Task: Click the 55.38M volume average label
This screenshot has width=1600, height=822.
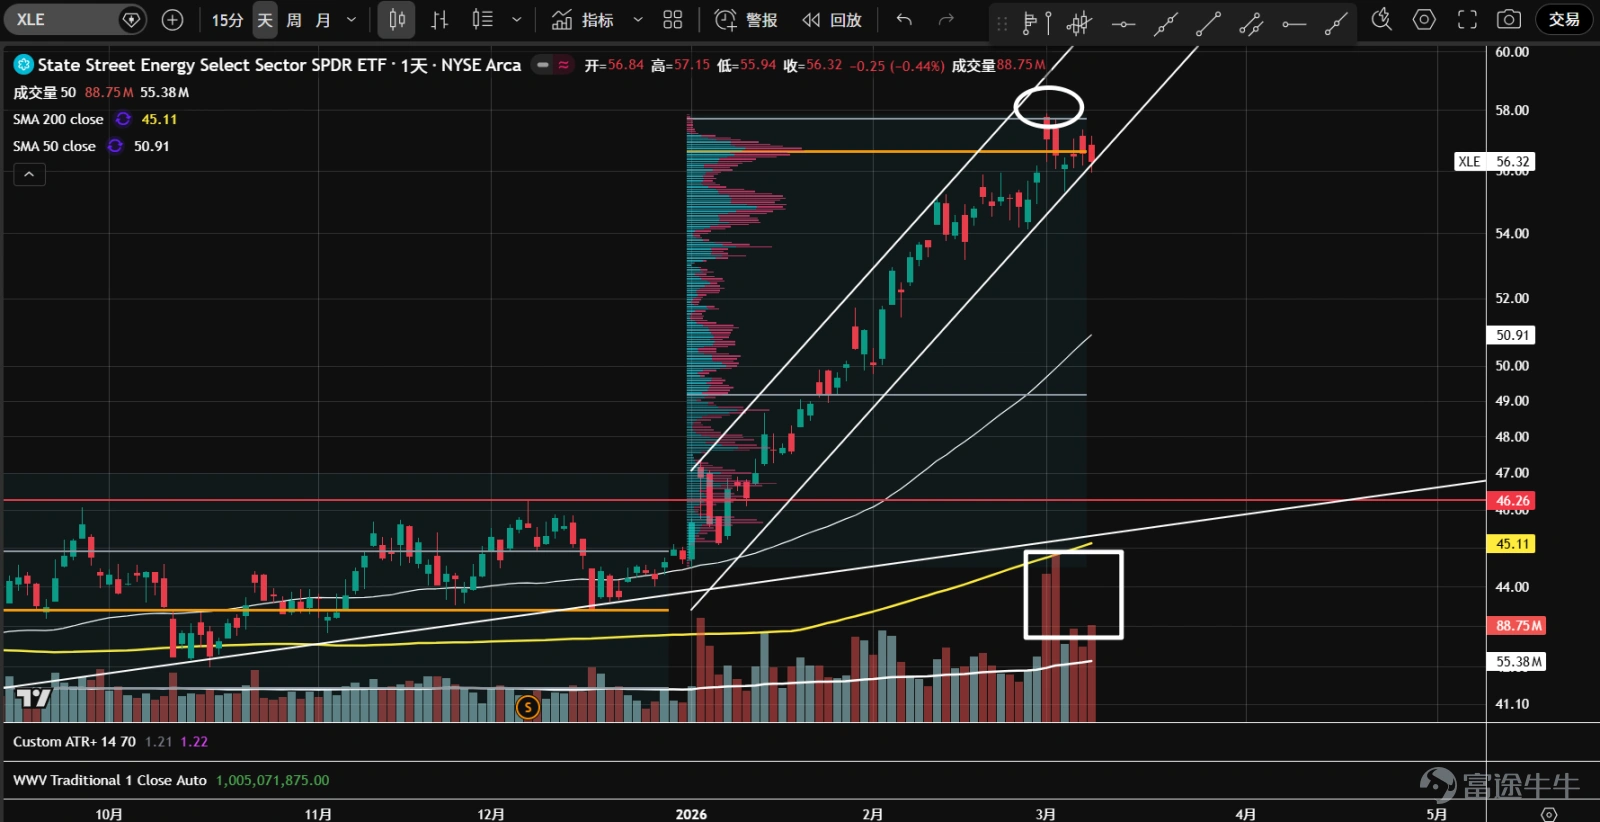Action: pyautogui.click(x=1518, y=662)
